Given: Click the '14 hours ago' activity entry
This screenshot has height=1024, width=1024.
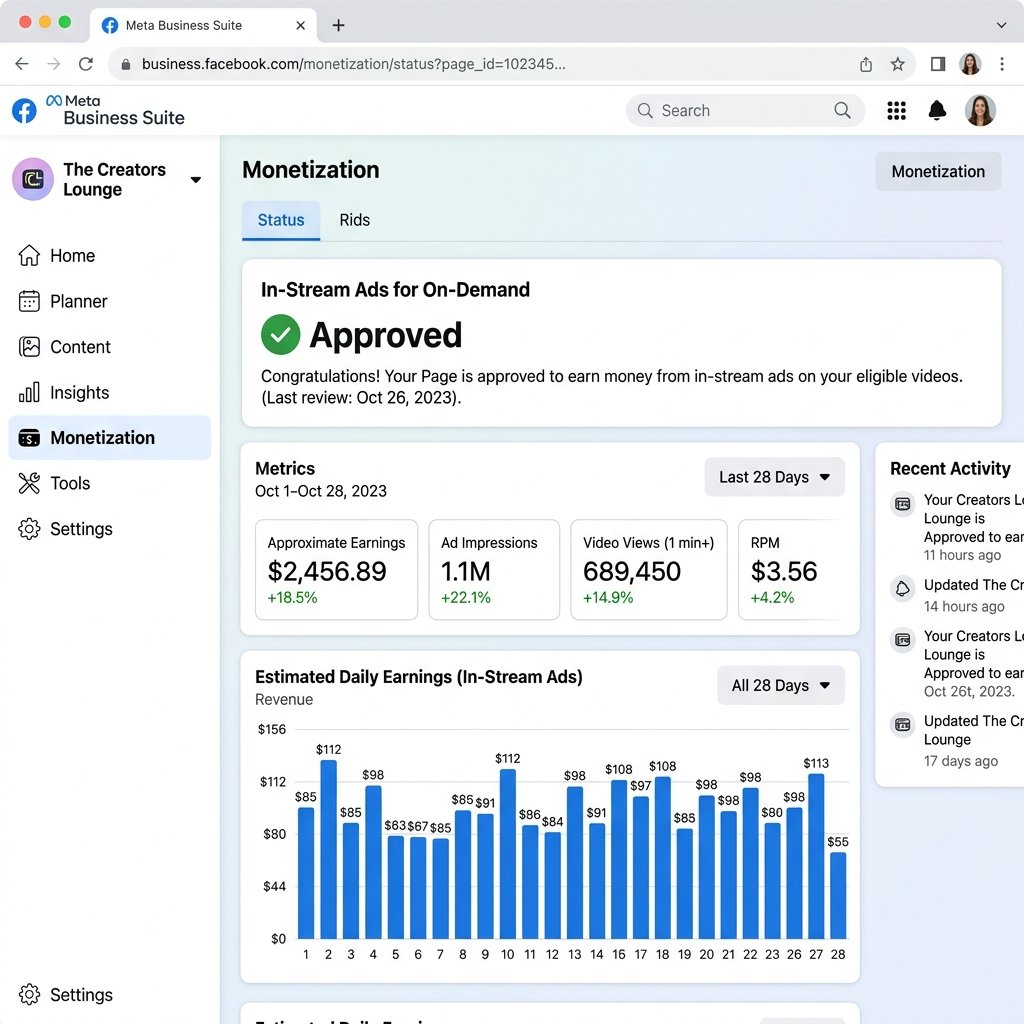Looking at the screenshot, I should pos(957,595).
